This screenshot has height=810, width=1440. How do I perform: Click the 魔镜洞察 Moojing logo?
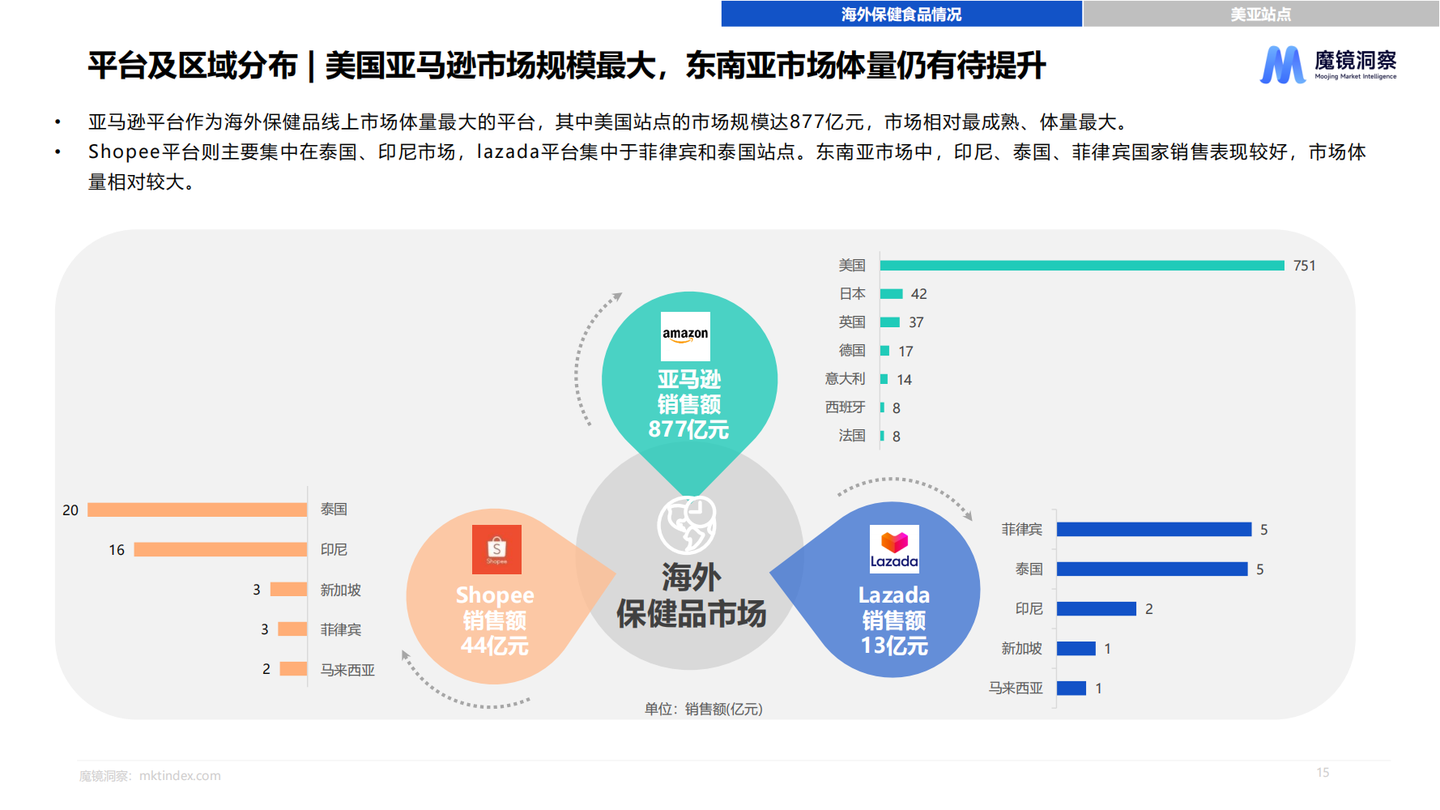click(x=1329, y=64)
